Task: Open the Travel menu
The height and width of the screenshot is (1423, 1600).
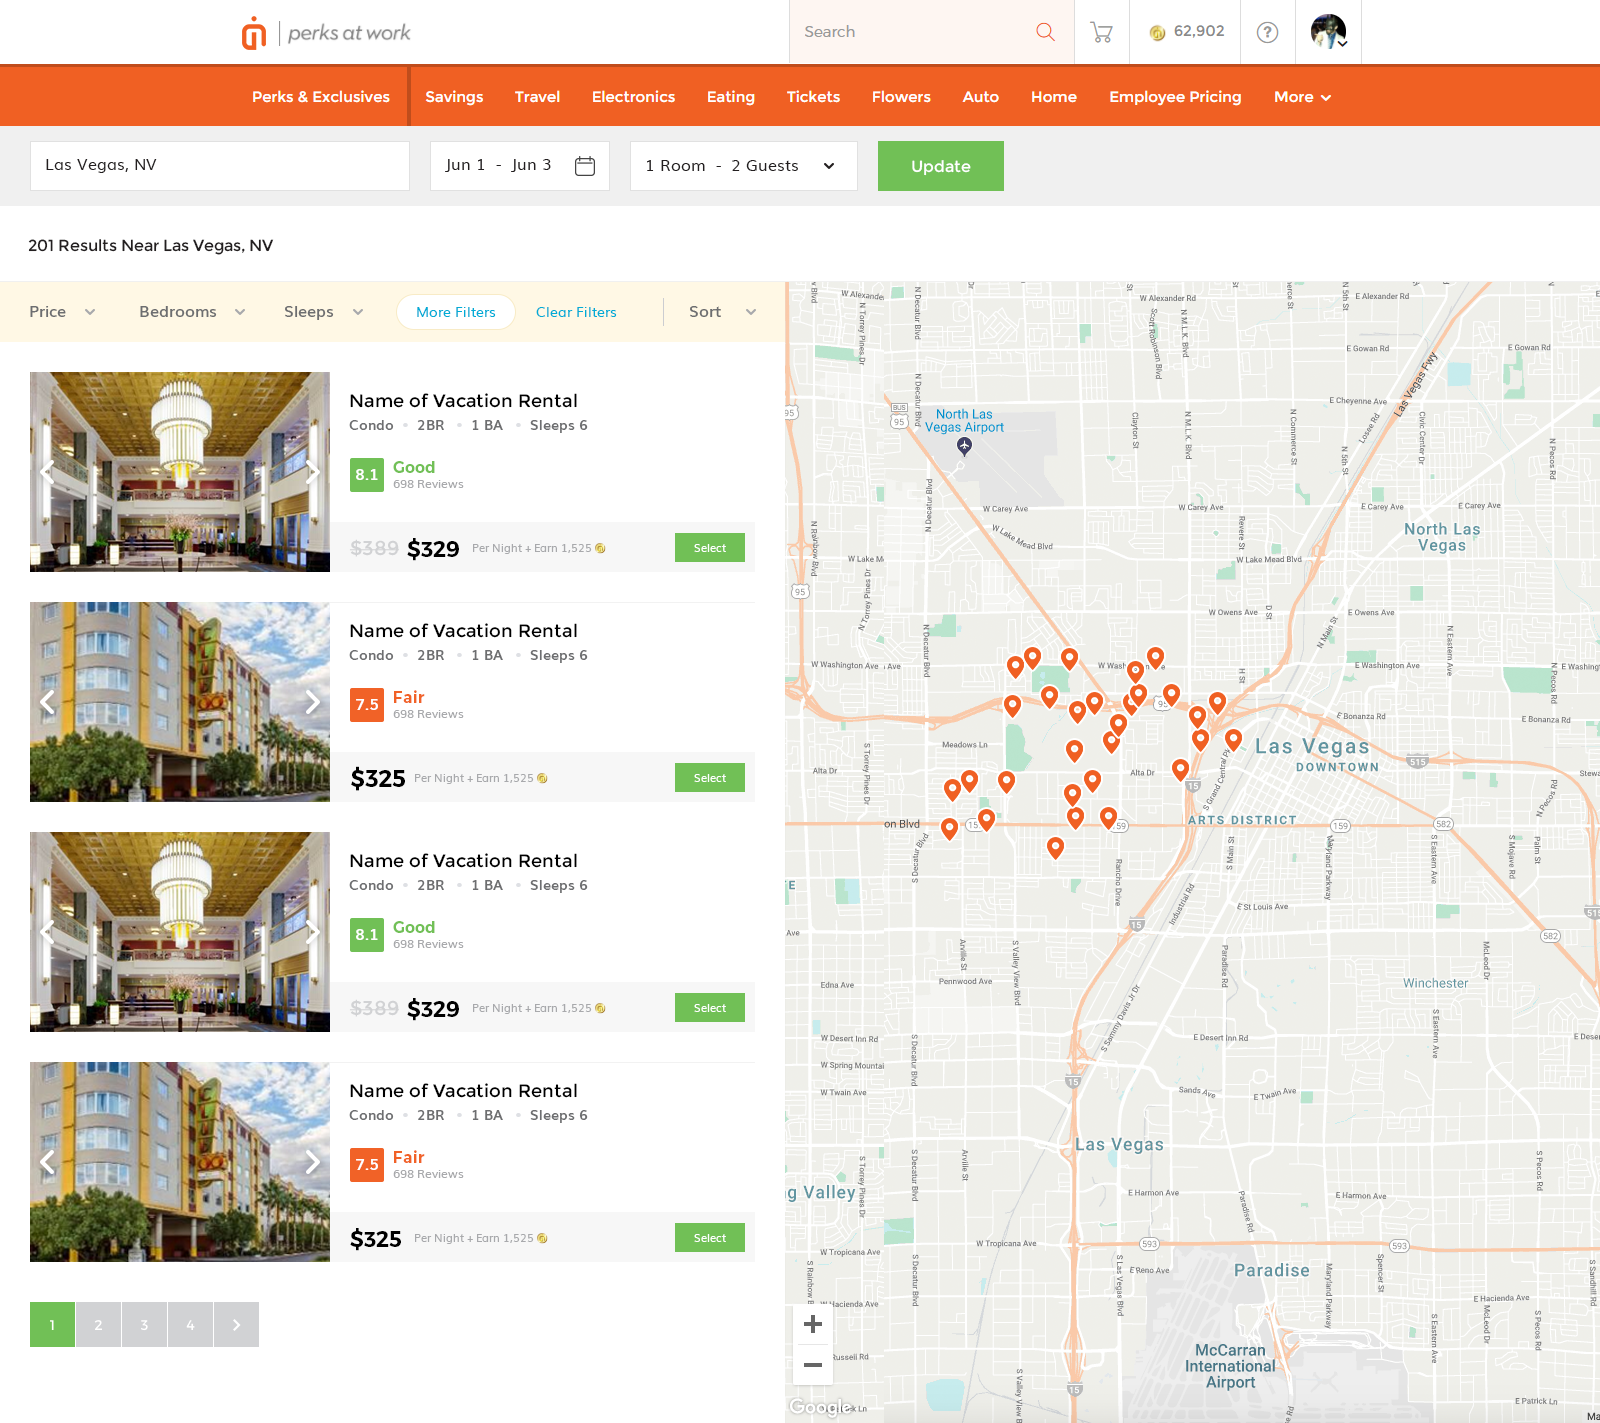Action: click(x=537, y=97)
